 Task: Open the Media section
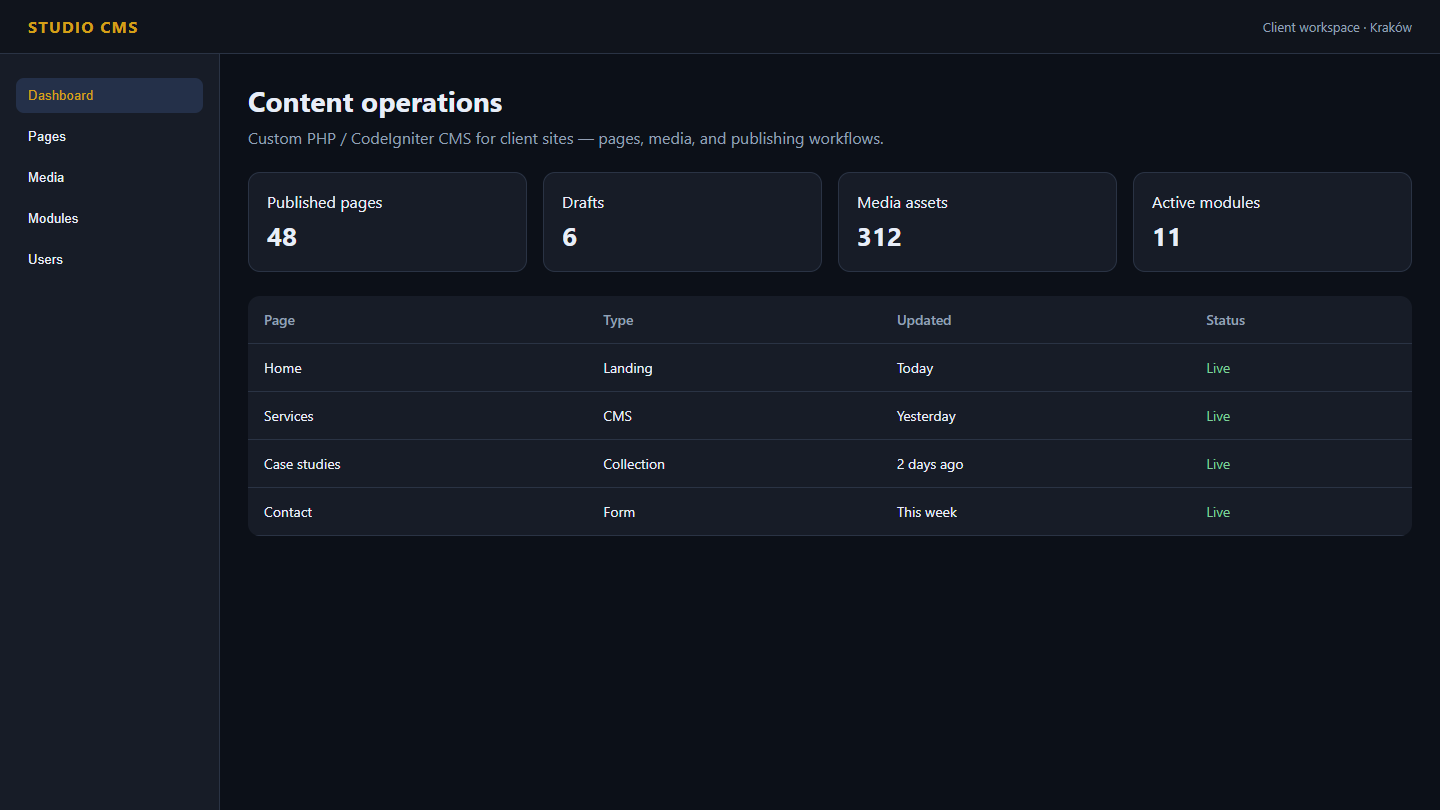pyautogui.click(x=109, y=178)
